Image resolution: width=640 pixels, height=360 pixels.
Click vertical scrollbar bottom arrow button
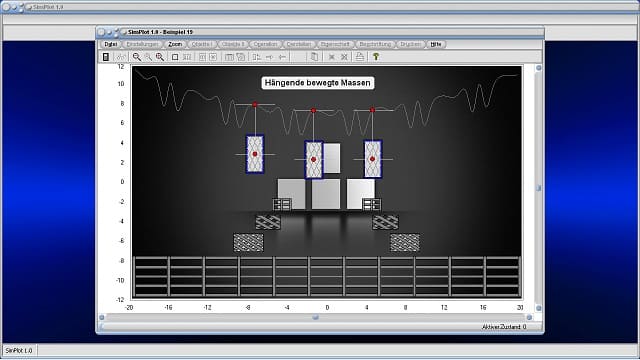(539, 308)
